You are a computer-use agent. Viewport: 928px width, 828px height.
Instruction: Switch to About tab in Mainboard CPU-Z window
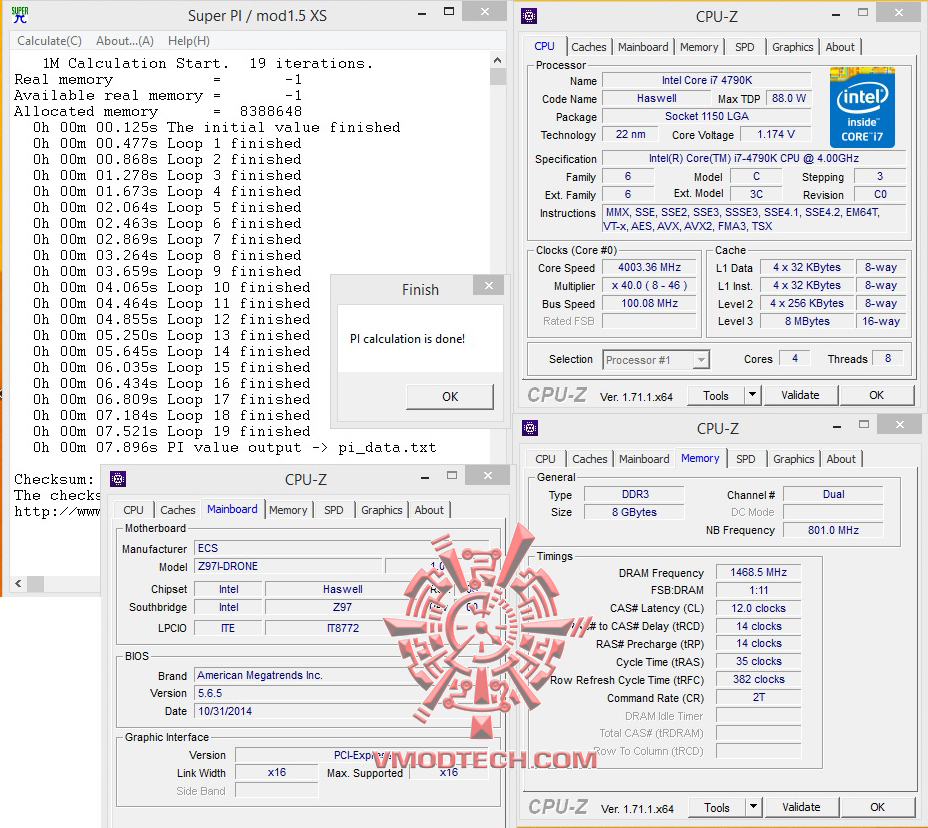pyautogui.click(x=428, y=510)
